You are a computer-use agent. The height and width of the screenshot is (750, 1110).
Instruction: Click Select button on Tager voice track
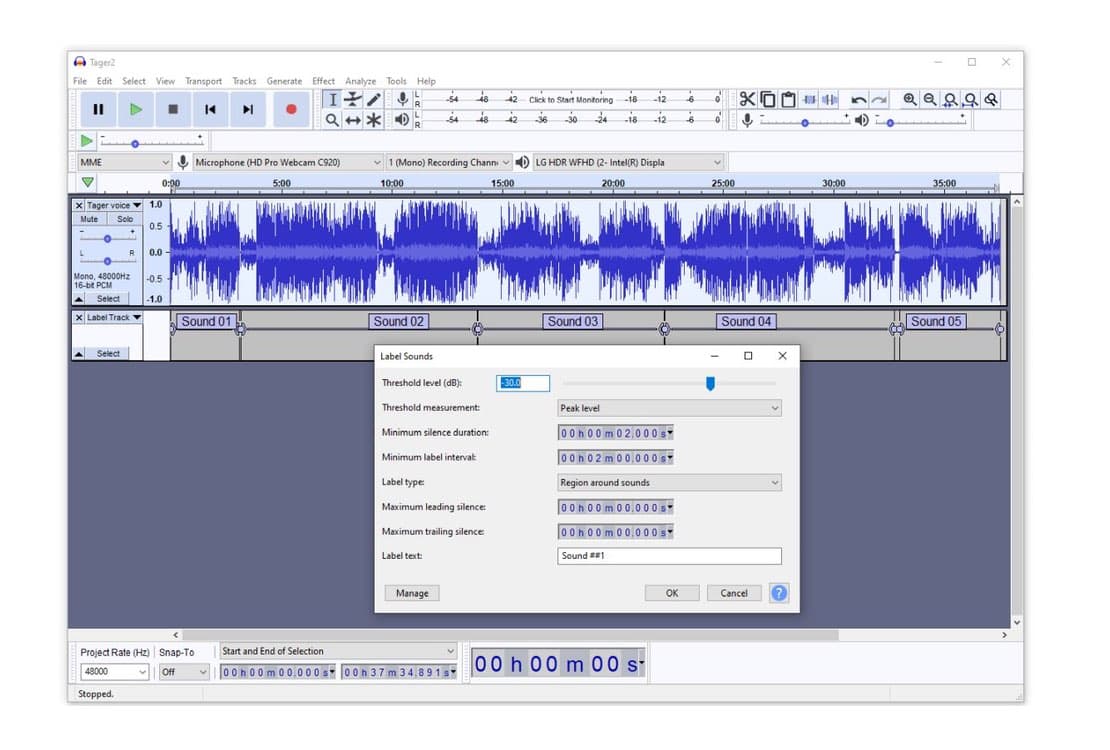click(108, 299)
